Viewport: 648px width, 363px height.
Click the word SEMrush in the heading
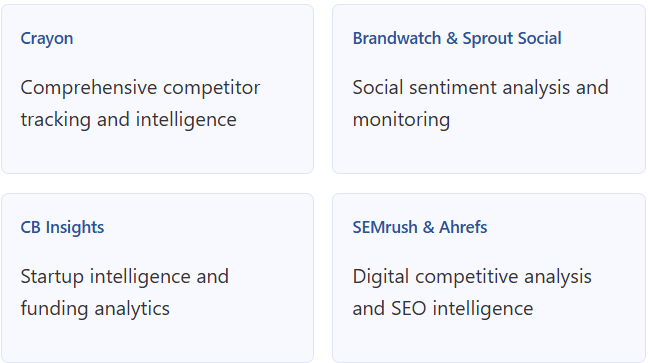385,227
